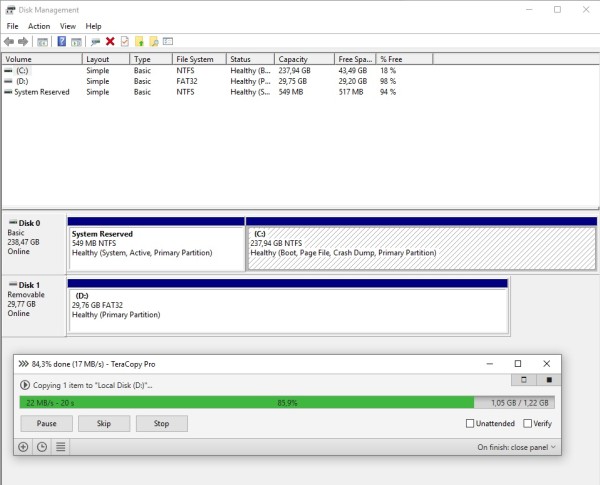Open TeraCopy history clock icon
This screenshot has height=485, width=600.
point(42,447)
